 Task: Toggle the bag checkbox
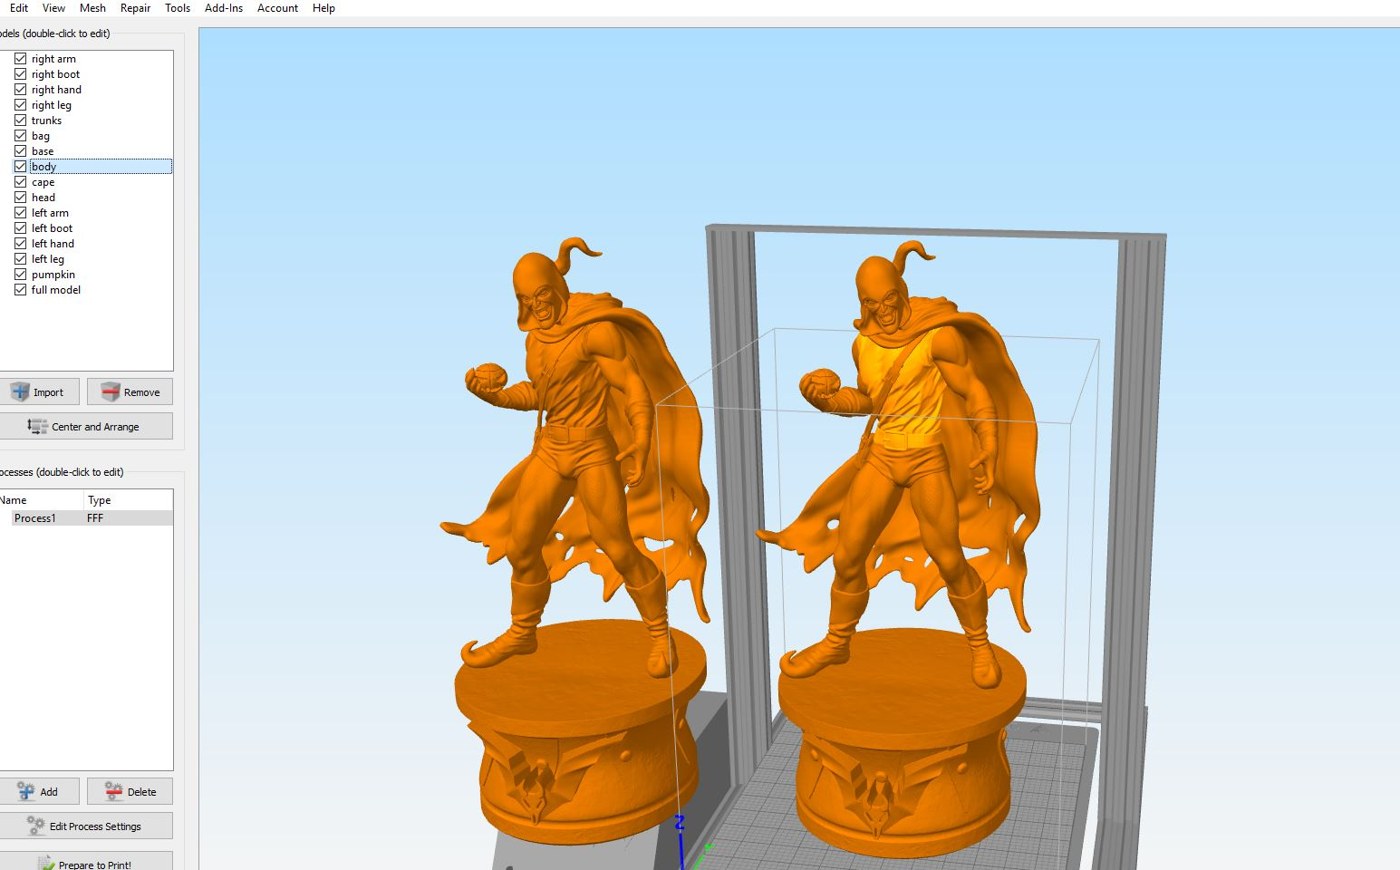coord(20,136)
